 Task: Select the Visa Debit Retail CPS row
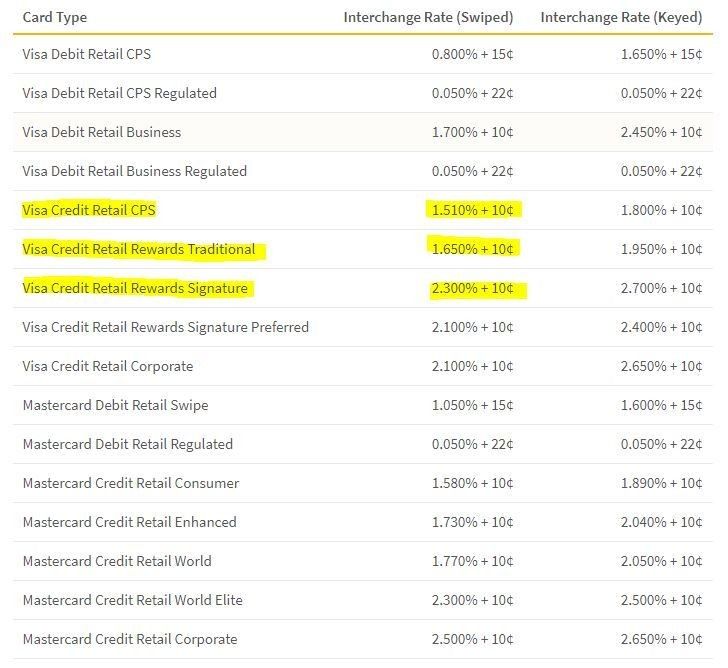pos(363,54)
